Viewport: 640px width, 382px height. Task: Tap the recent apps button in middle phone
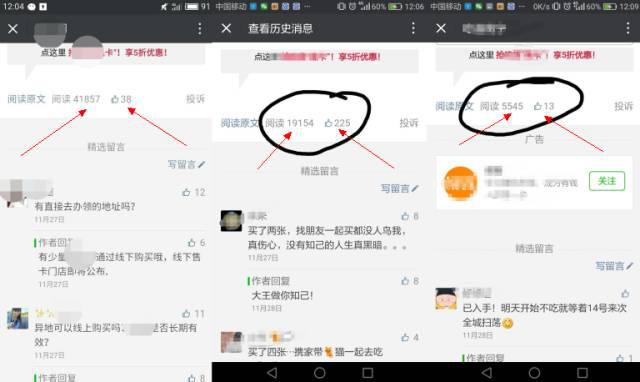368,373
